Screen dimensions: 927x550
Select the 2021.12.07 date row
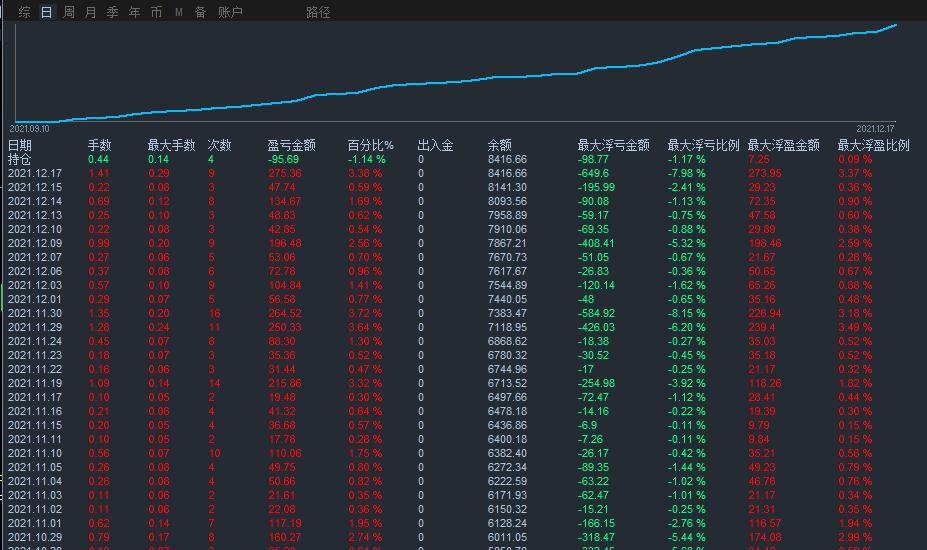tap(35, 257)
